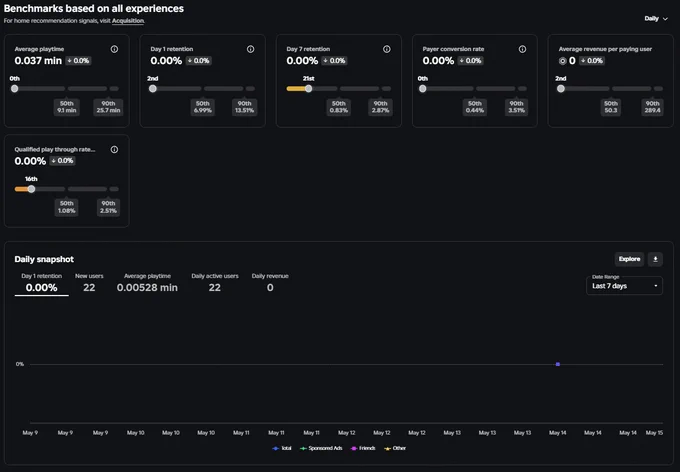Click the 50th 50.3 benchmark label

click(x=611, y=107)
